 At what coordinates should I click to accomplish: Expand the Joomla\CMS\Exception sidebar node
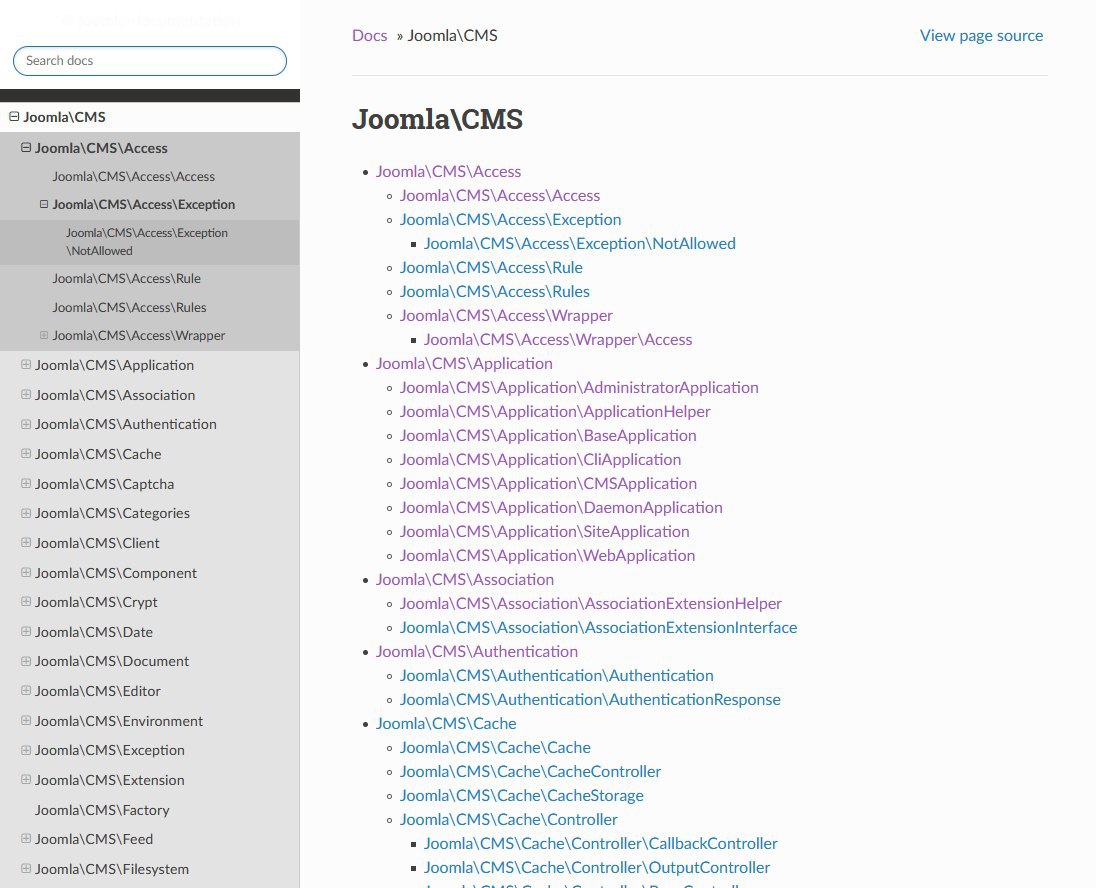coord(26,750)
